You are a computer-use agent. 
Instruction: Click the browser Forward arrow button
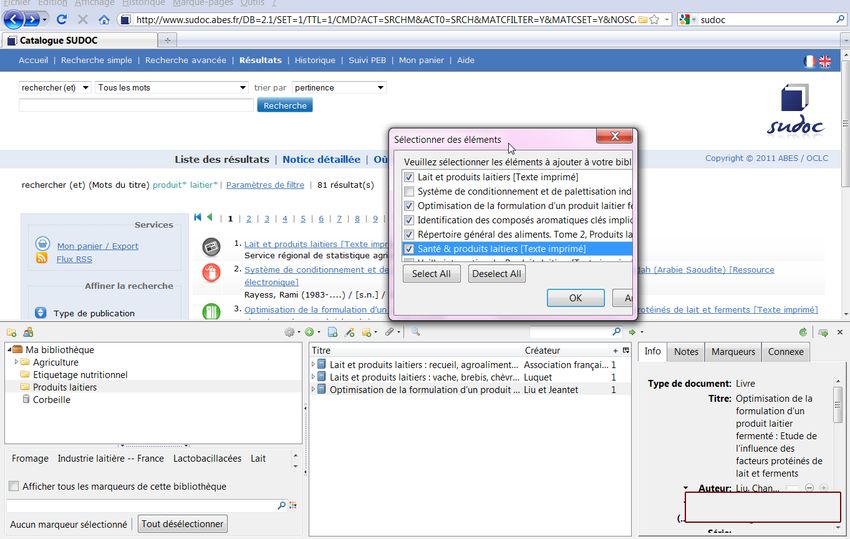tap(33, 20)
